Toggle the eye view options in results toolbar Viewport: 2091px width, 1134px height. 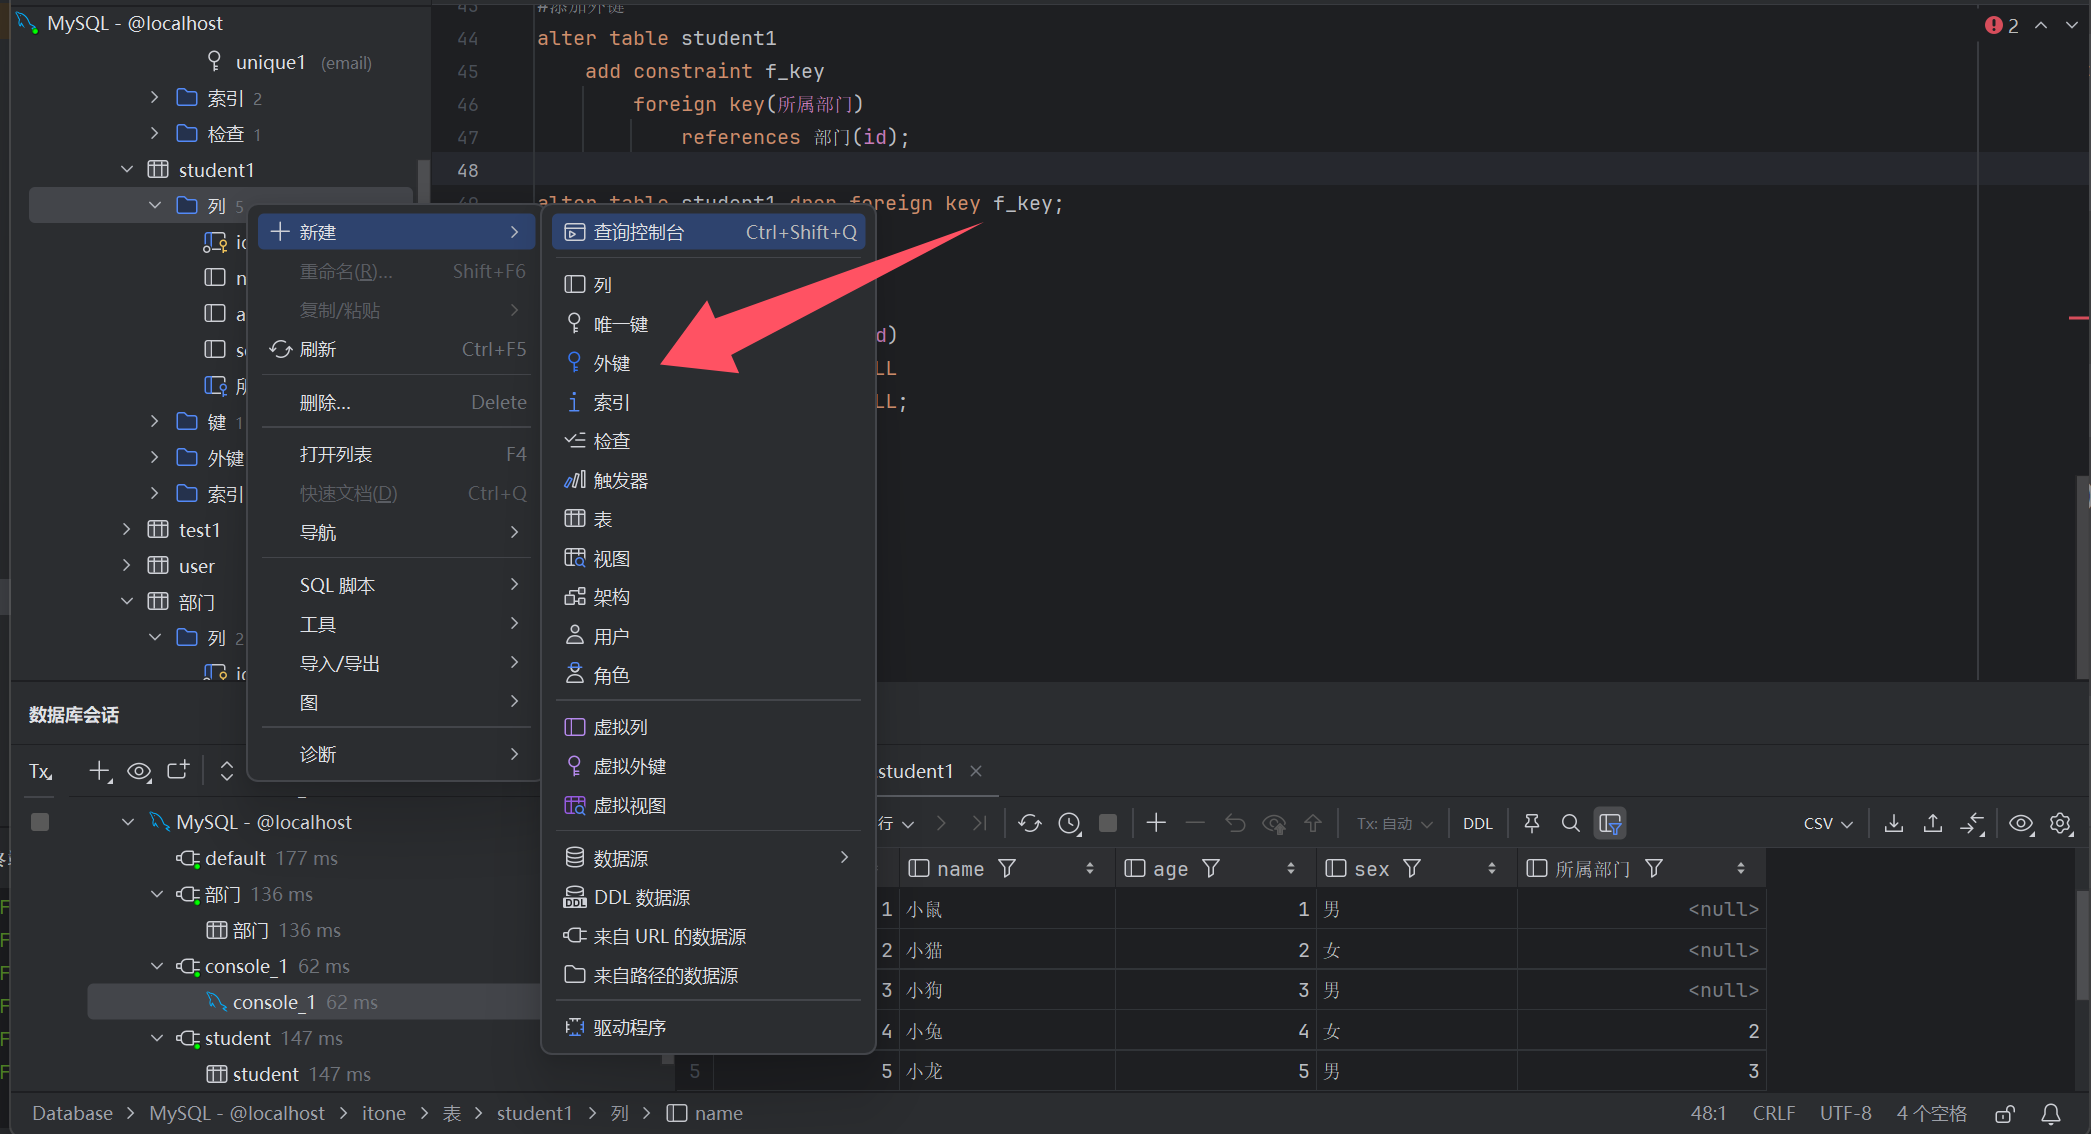point(2021,823)
